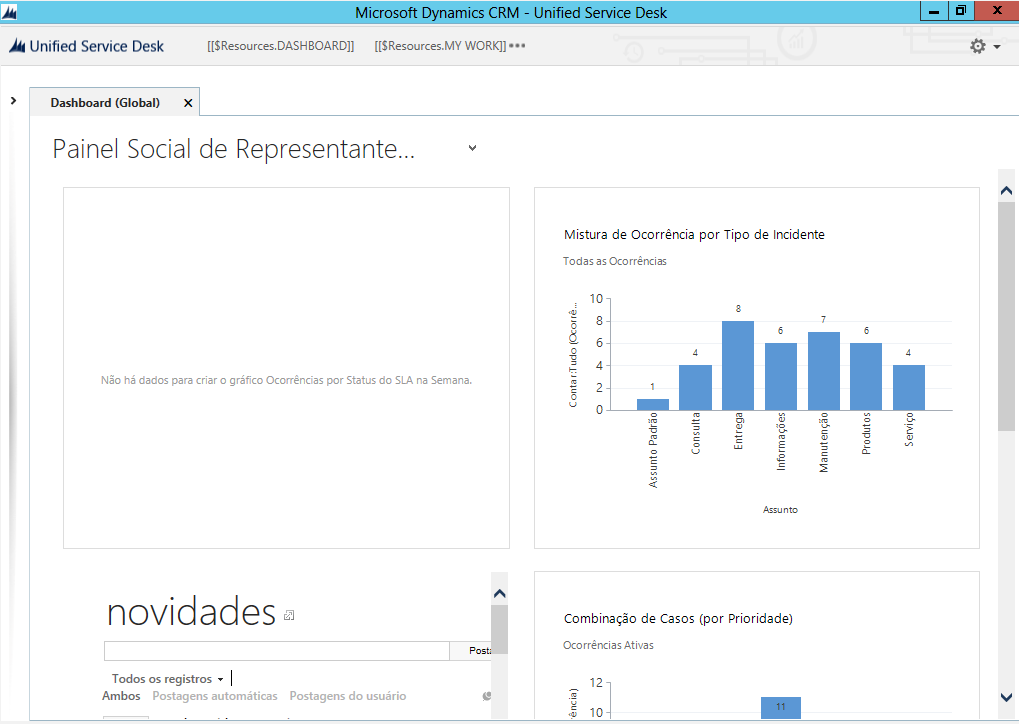Viewport: 1019px width, 724px height.
Task: Click the Postar button
Action: (479, 651)
